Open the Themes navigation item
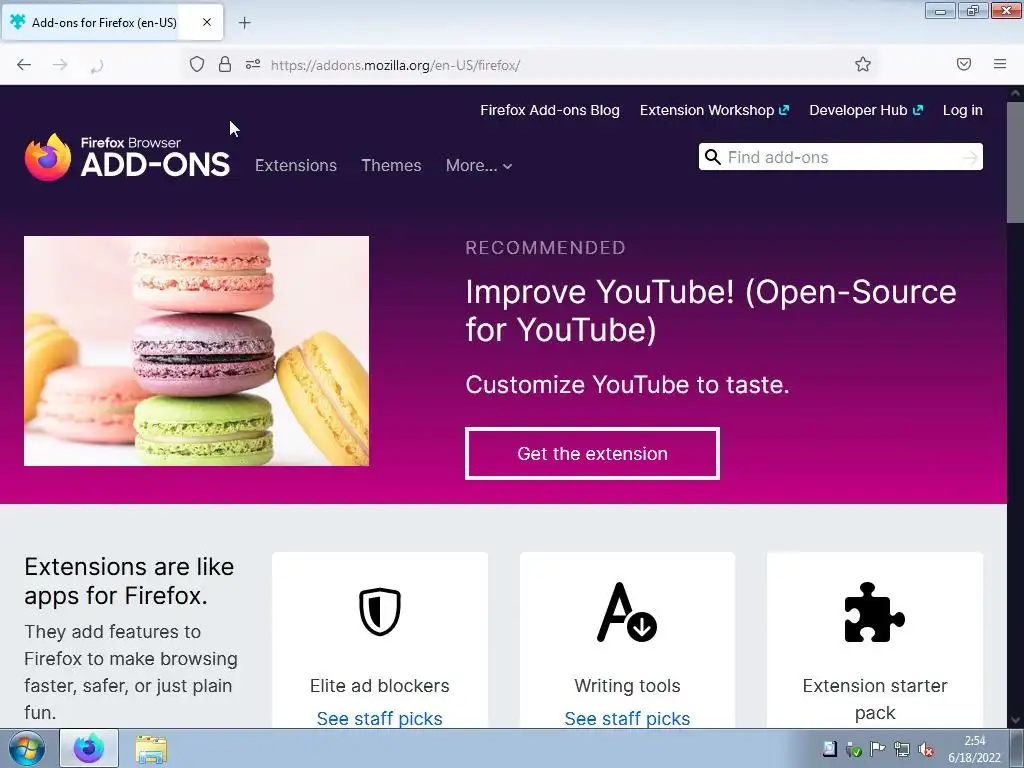 pos(391,165)
